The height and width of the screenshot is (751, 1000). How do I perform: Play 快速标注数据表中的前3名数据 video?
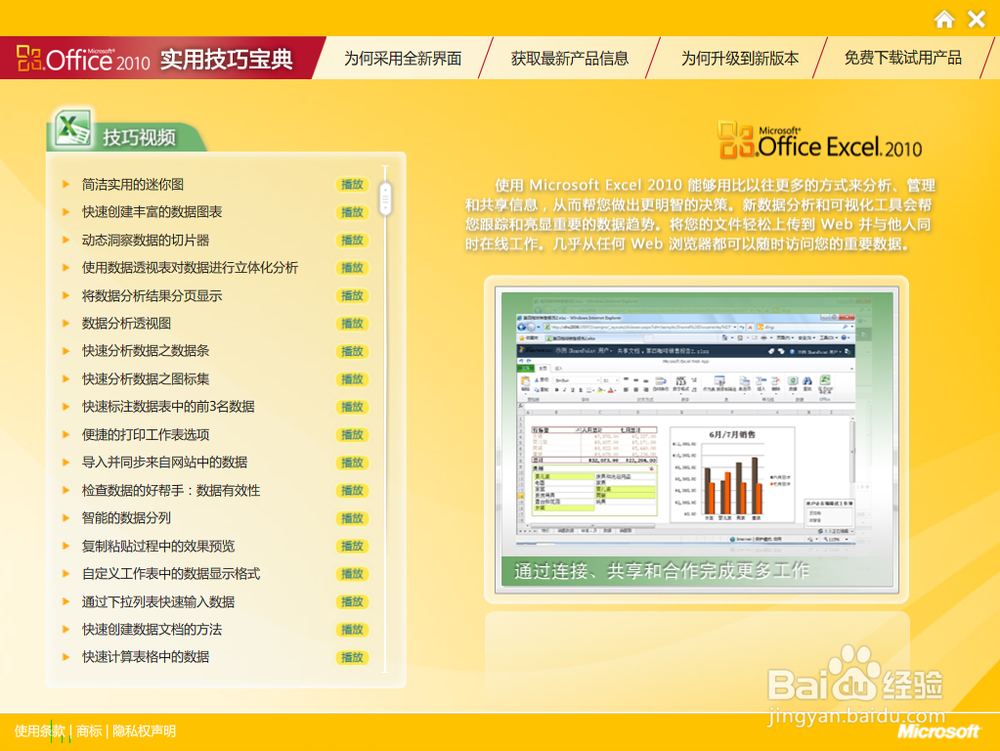352,407
